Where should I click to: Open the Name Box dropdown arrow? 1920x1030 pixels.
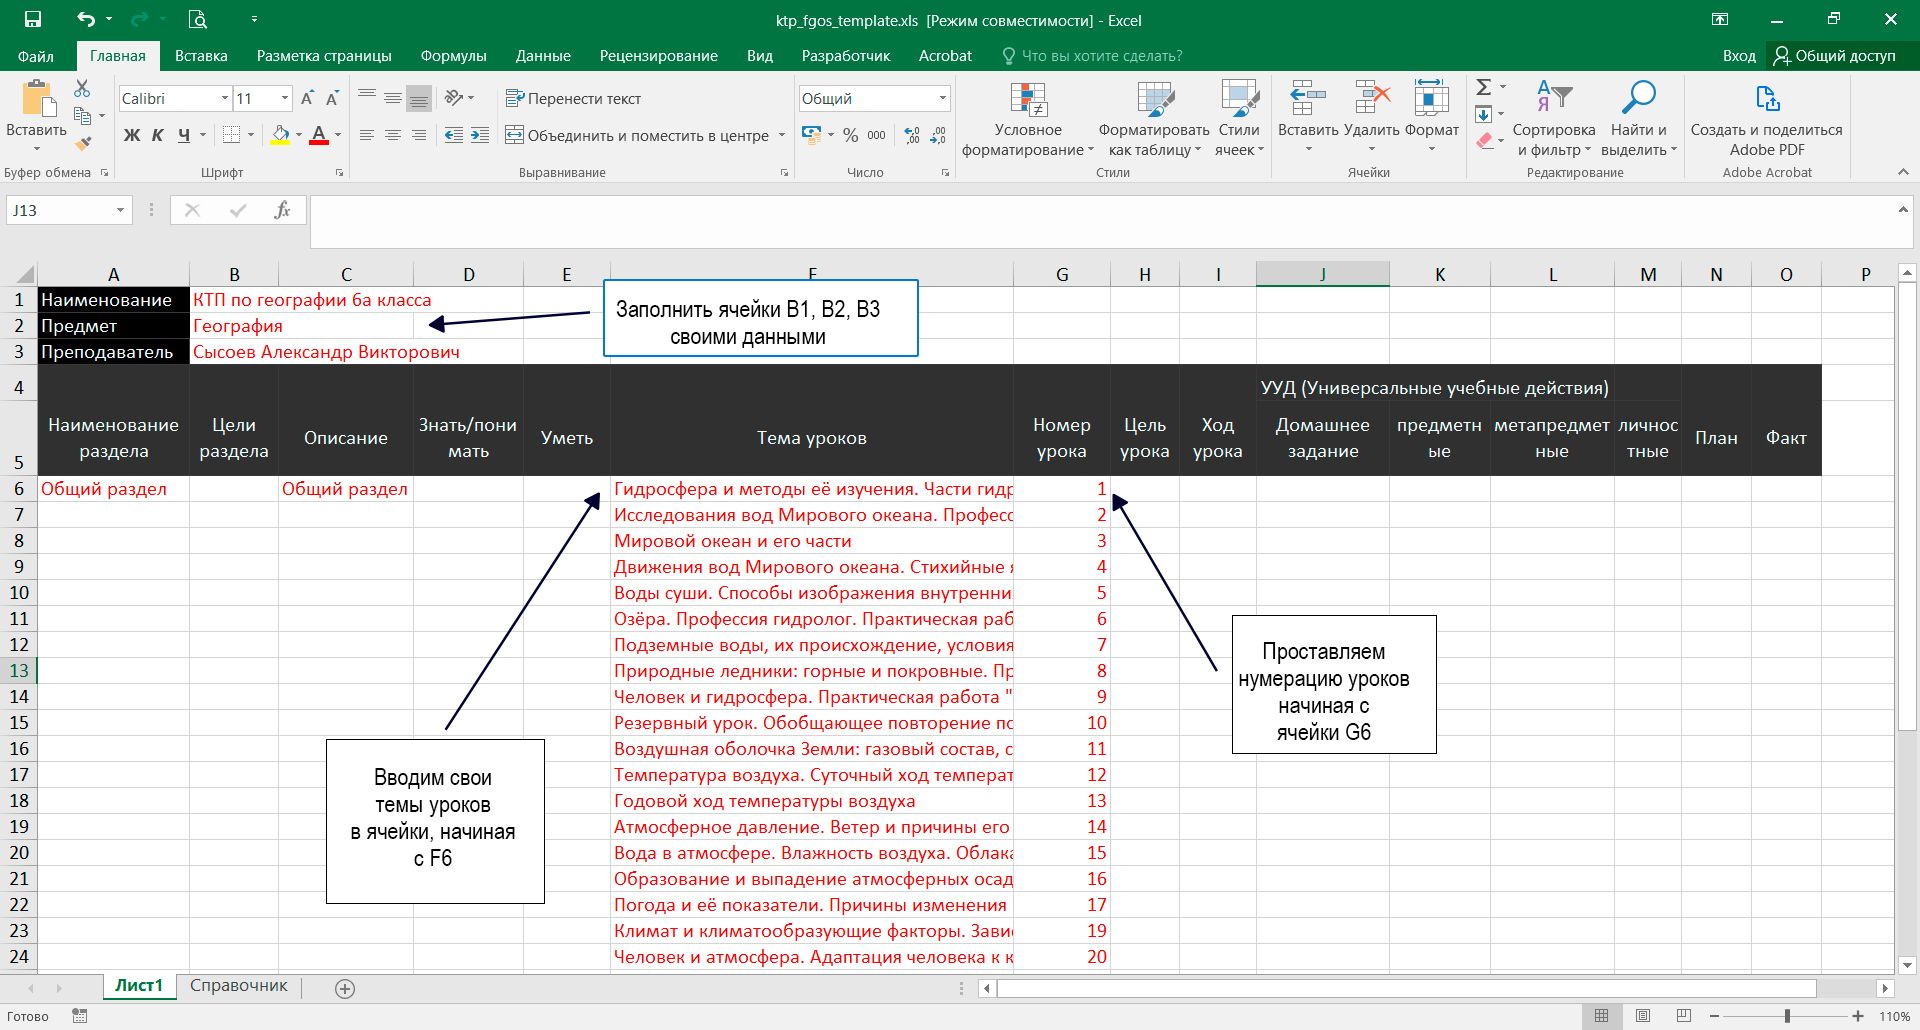pos(120,210)
